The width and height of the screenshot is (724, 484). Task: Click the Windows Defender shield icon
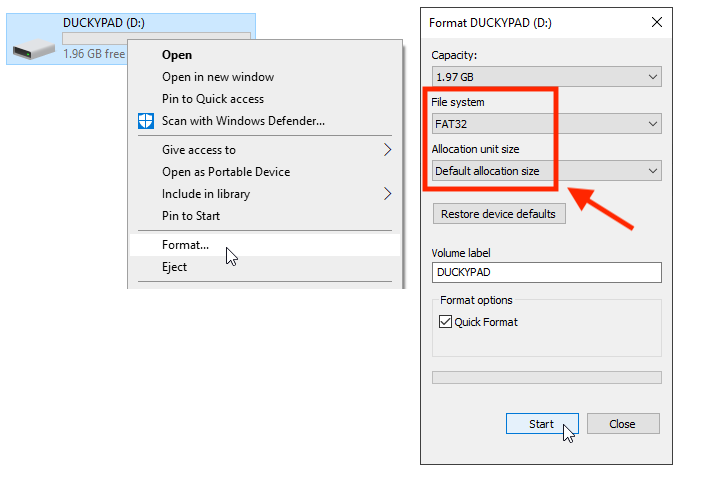[146, 121]
